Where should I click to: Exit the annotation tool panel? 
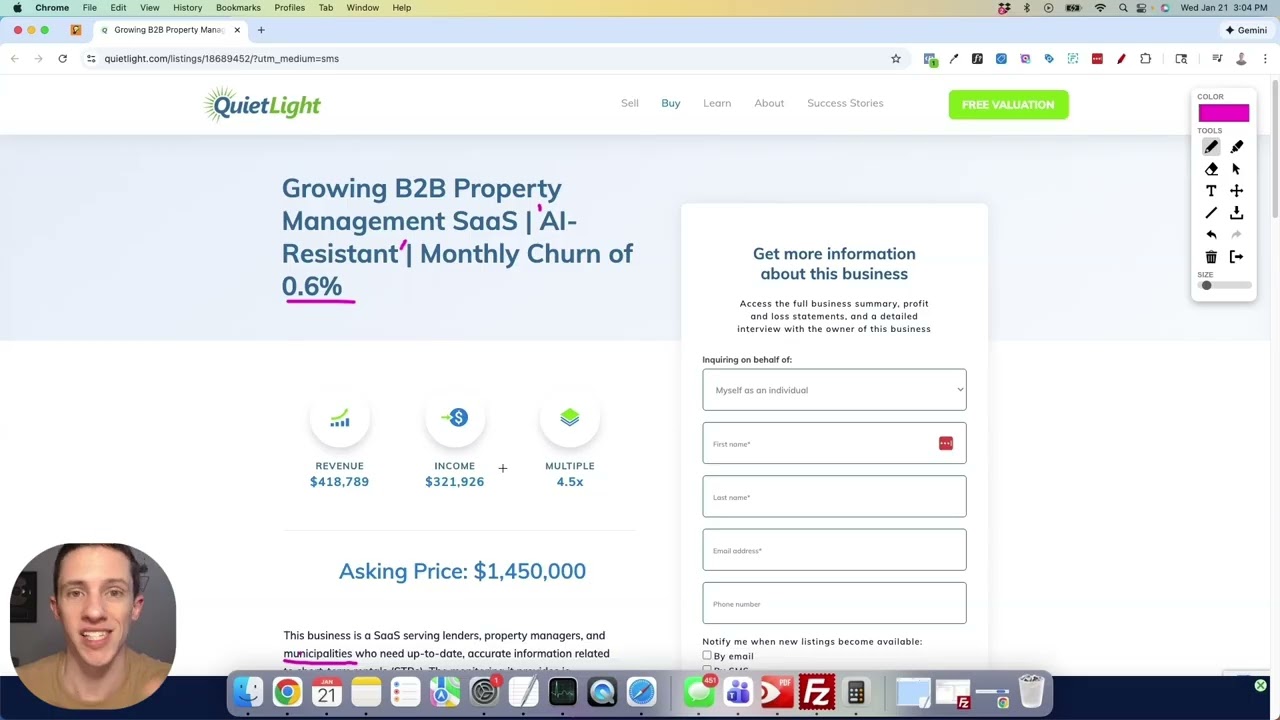click(1237, 257)
